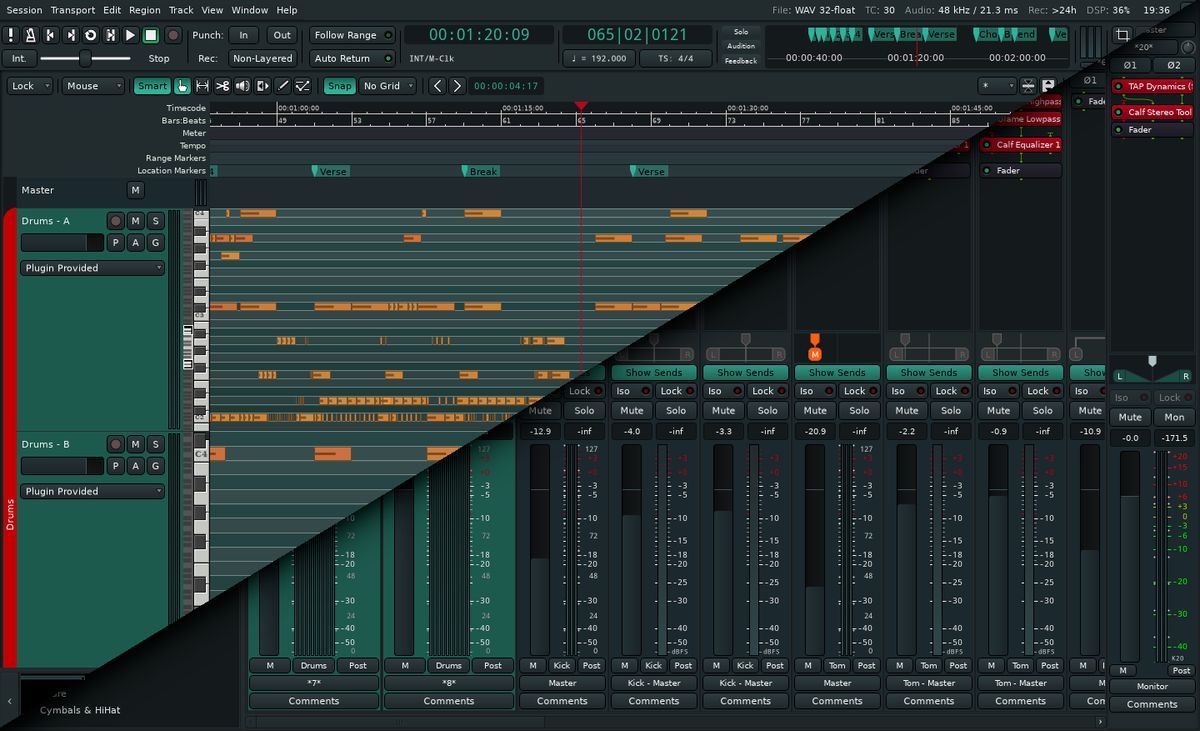This screenshot has width=1200, height=731.
Task: Select the Stretch regions tool
Action: [262, 86]
